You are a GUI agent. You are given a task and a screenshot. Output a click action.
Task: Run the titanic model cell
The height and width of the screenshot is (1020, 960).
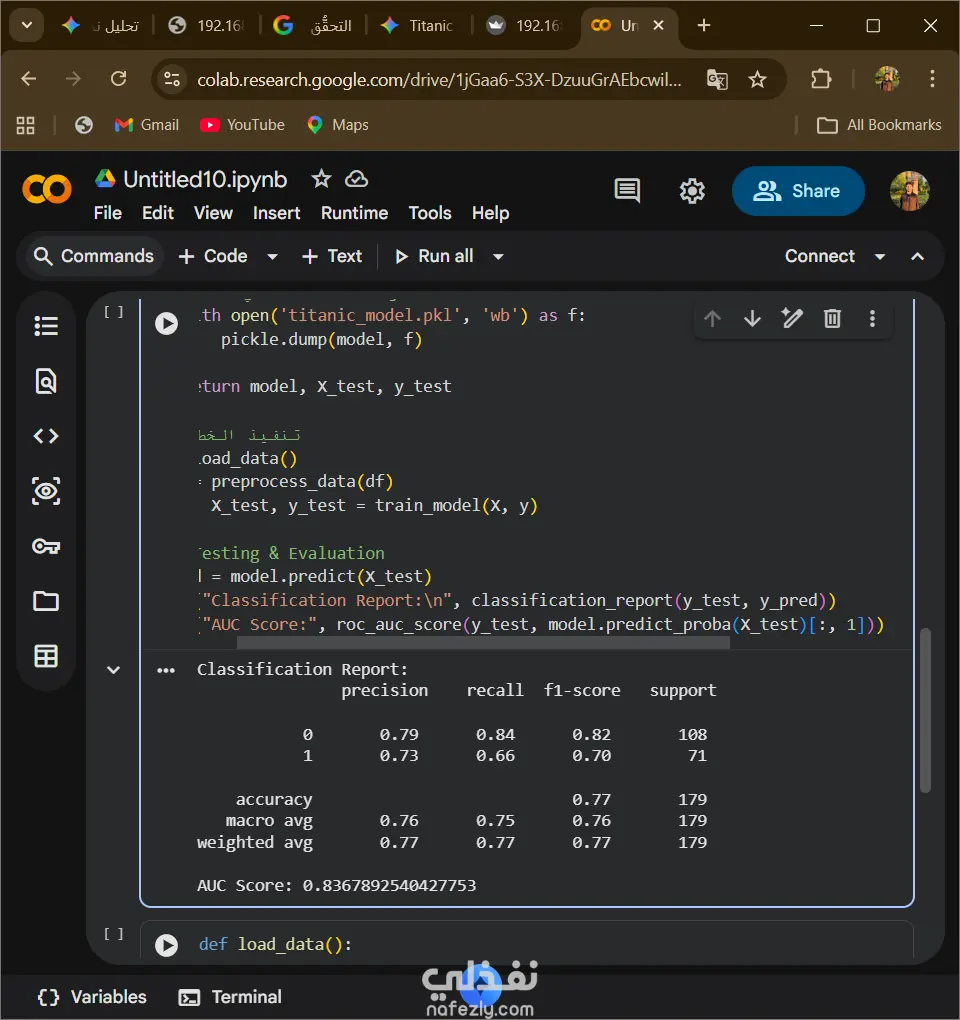(x=167, y=323)
